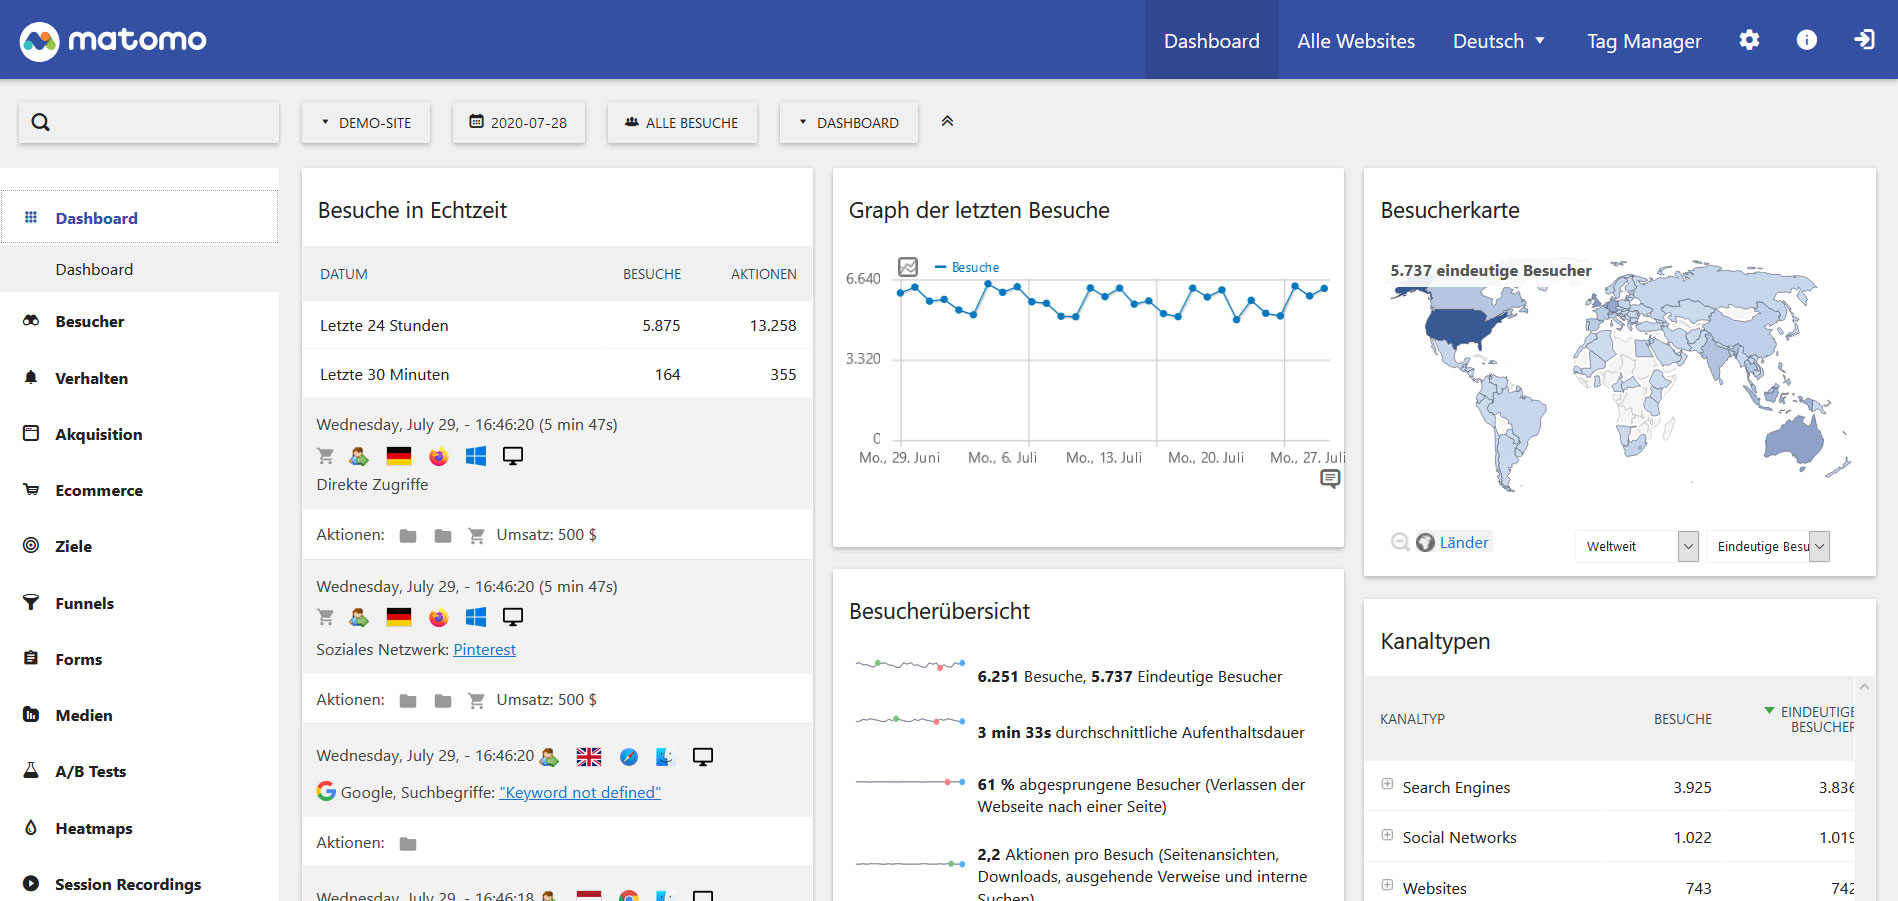Click the search magnifier icon
This screenshot has width=1898, height=901.
point(41,122)
